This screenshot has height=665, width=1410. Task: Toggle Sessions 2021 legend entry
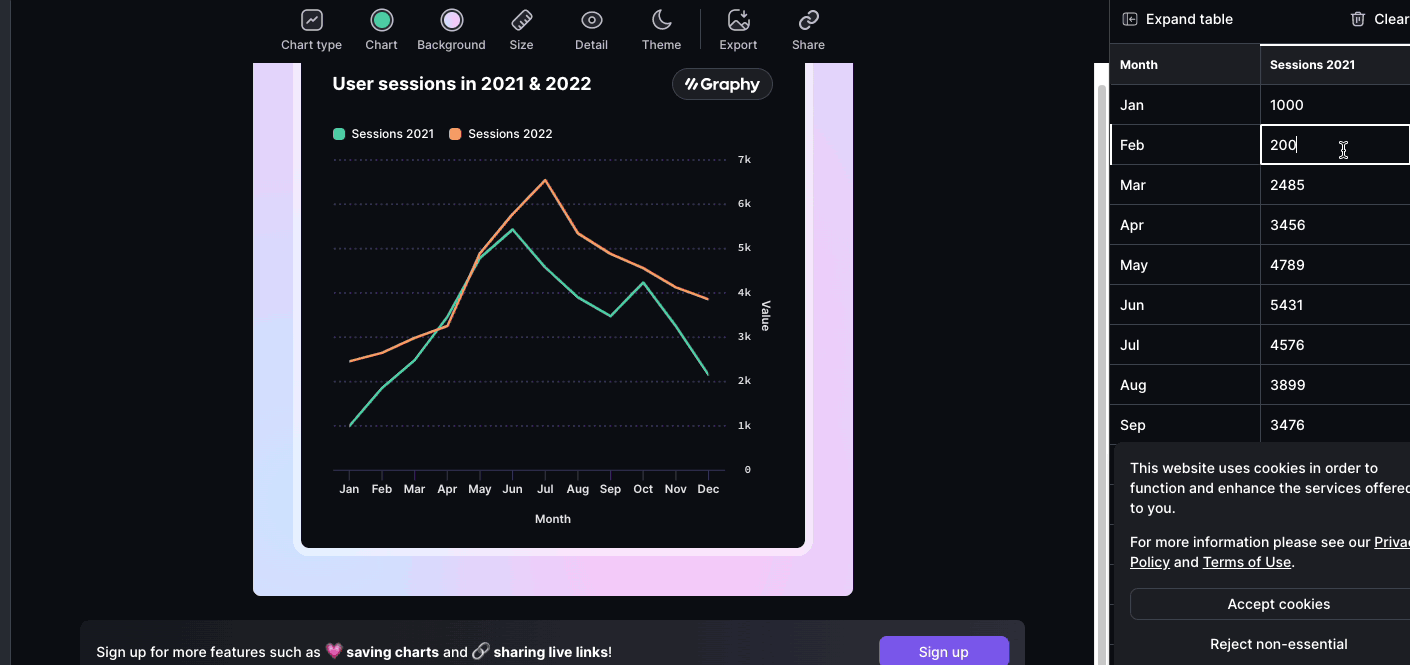pyautogui.click(x=384, y=134)
